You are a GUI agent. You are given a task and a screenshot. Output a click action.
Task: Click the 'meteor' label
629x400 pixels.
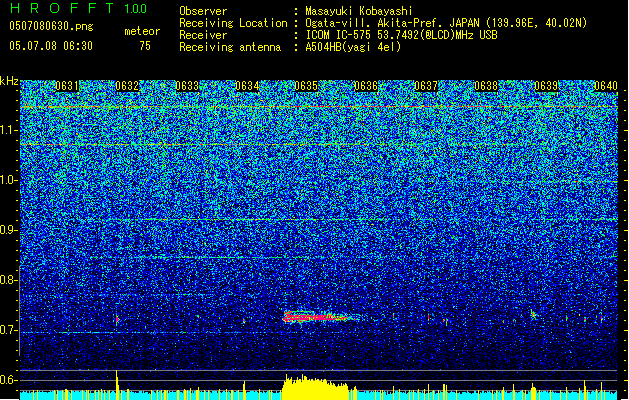[142, 31]
